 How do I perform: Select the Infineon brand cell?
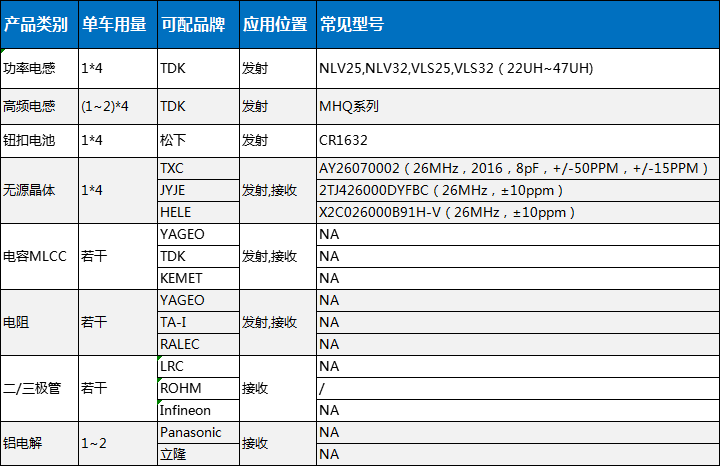(198, 411)
